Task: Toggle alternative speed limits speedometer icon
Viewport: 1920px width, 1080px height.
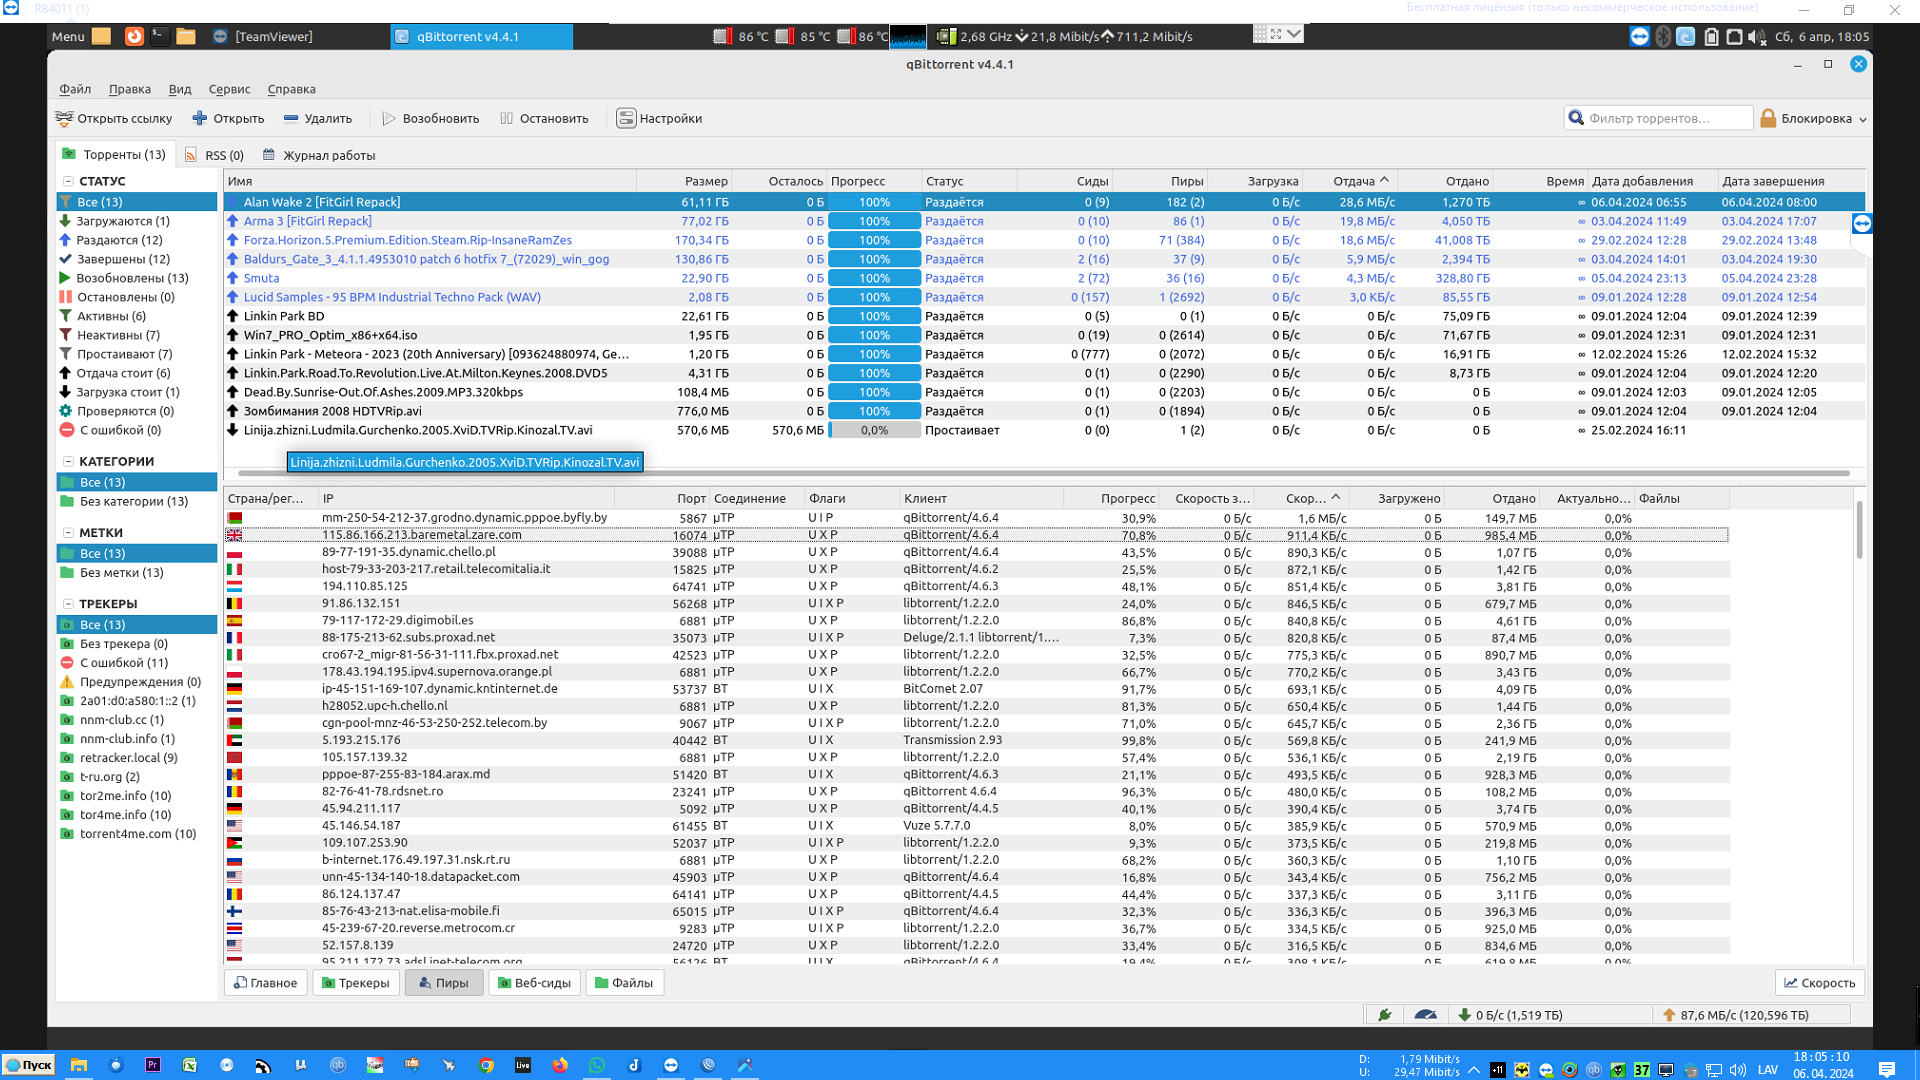Action: tap(1426, 1014)
